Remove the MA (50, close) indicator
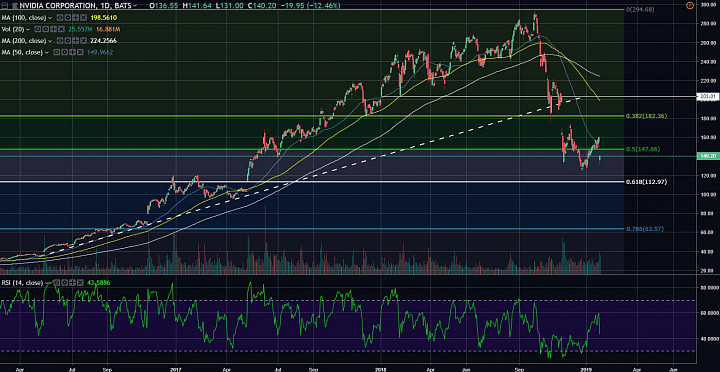The height and width of the screenshot is (372, 720). pos(80,52)
